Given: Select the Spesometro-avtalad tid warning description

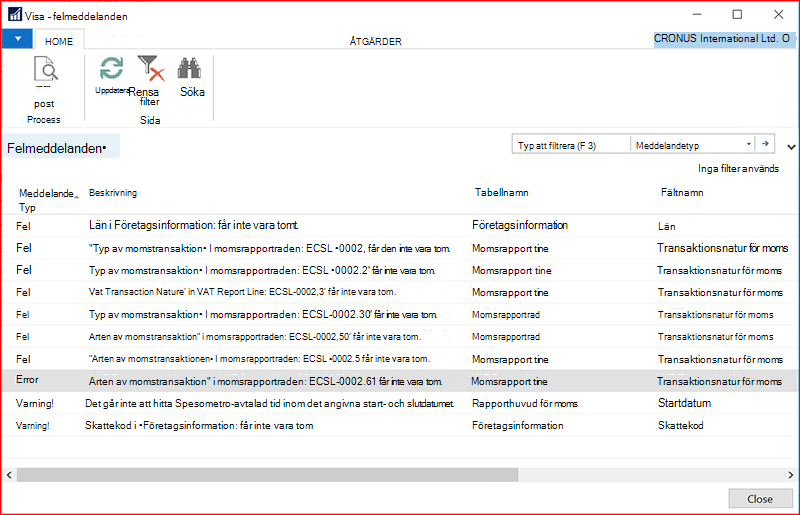Looking at the screenshot, I should click(269, 403).
